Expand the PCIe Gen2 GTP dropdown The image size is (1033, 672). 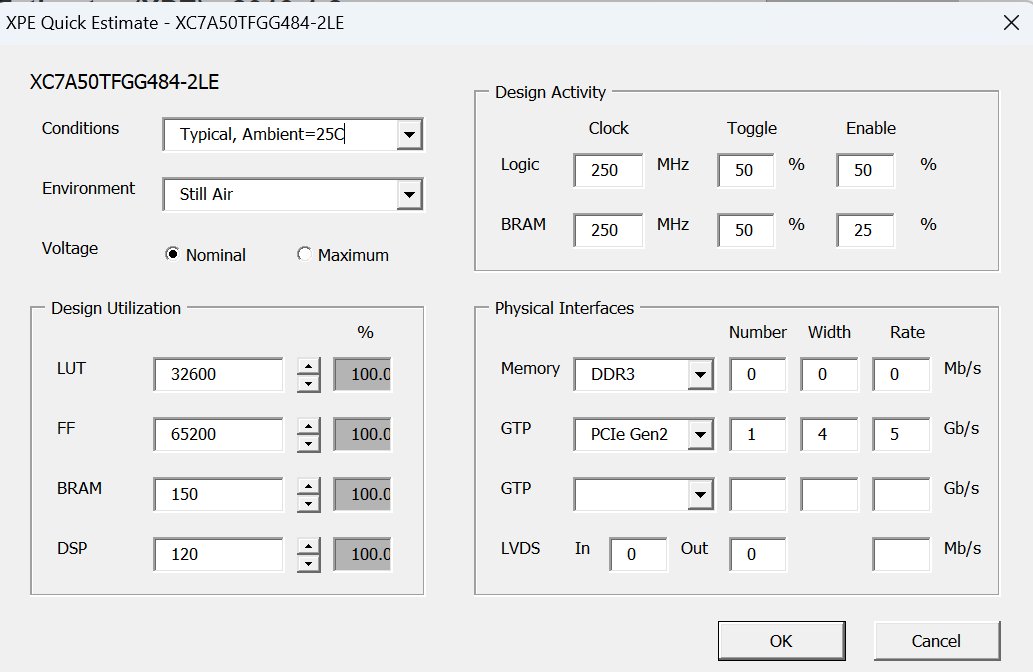coord(701,435)
